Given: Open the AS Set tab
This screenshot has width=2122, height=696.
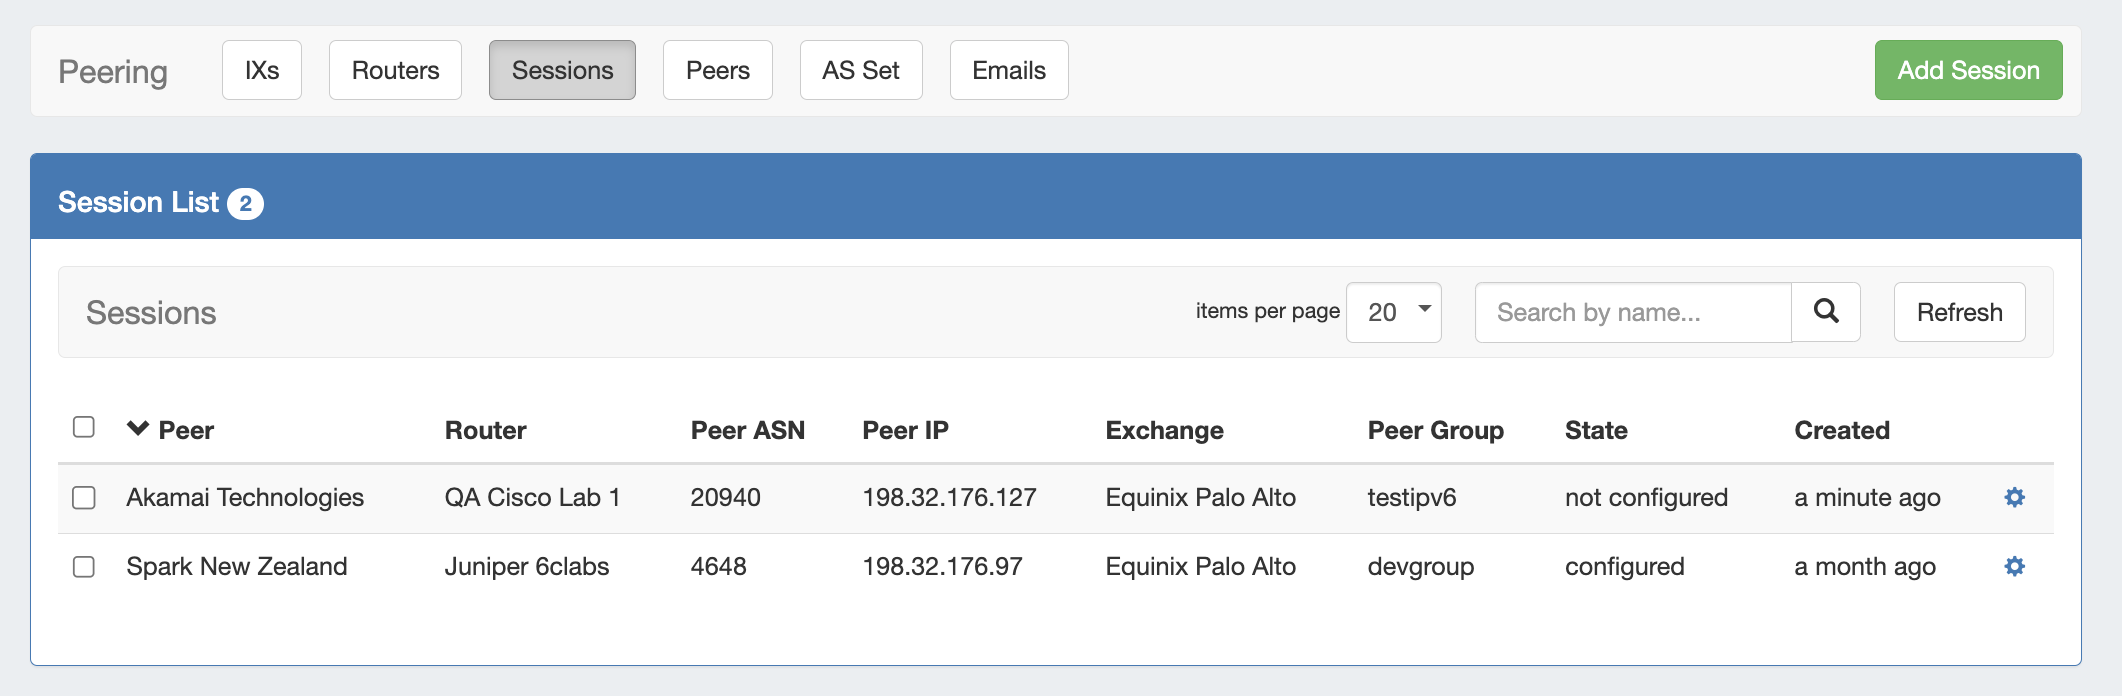Looking at the screenshot, I should [x=860, y=70].
